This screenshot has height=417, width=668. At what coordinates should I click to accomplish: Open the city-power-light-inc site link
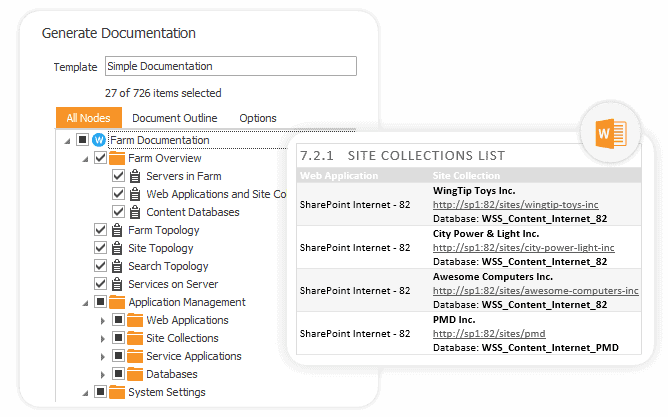(524, 248)
